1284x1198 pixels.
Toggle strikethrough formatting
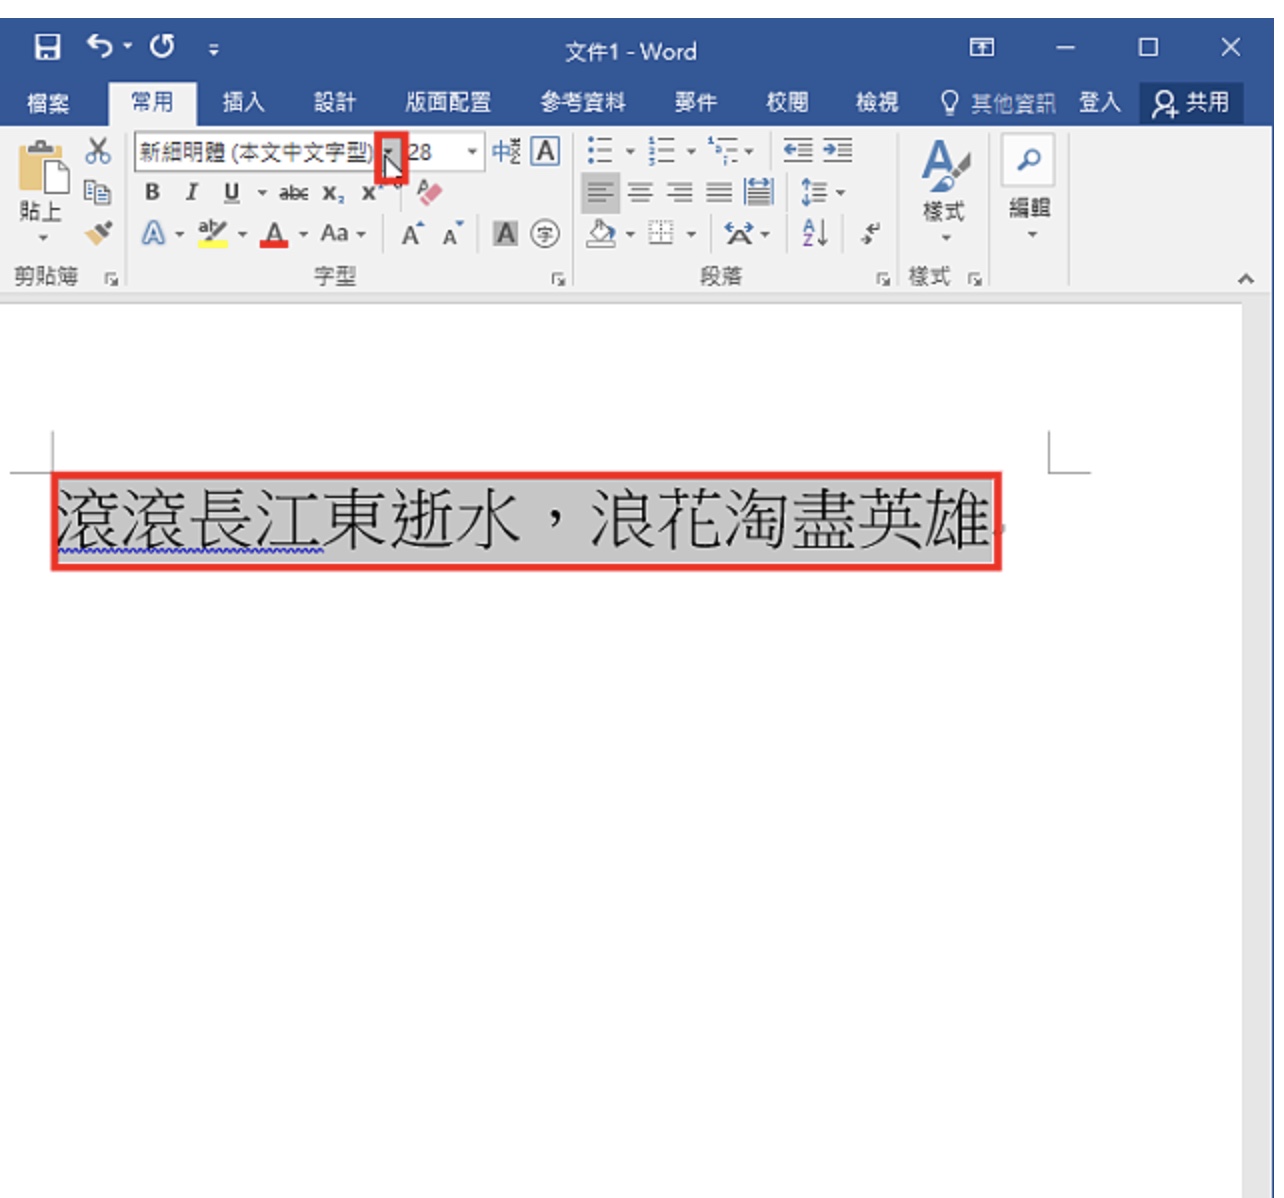pos(293,192)
